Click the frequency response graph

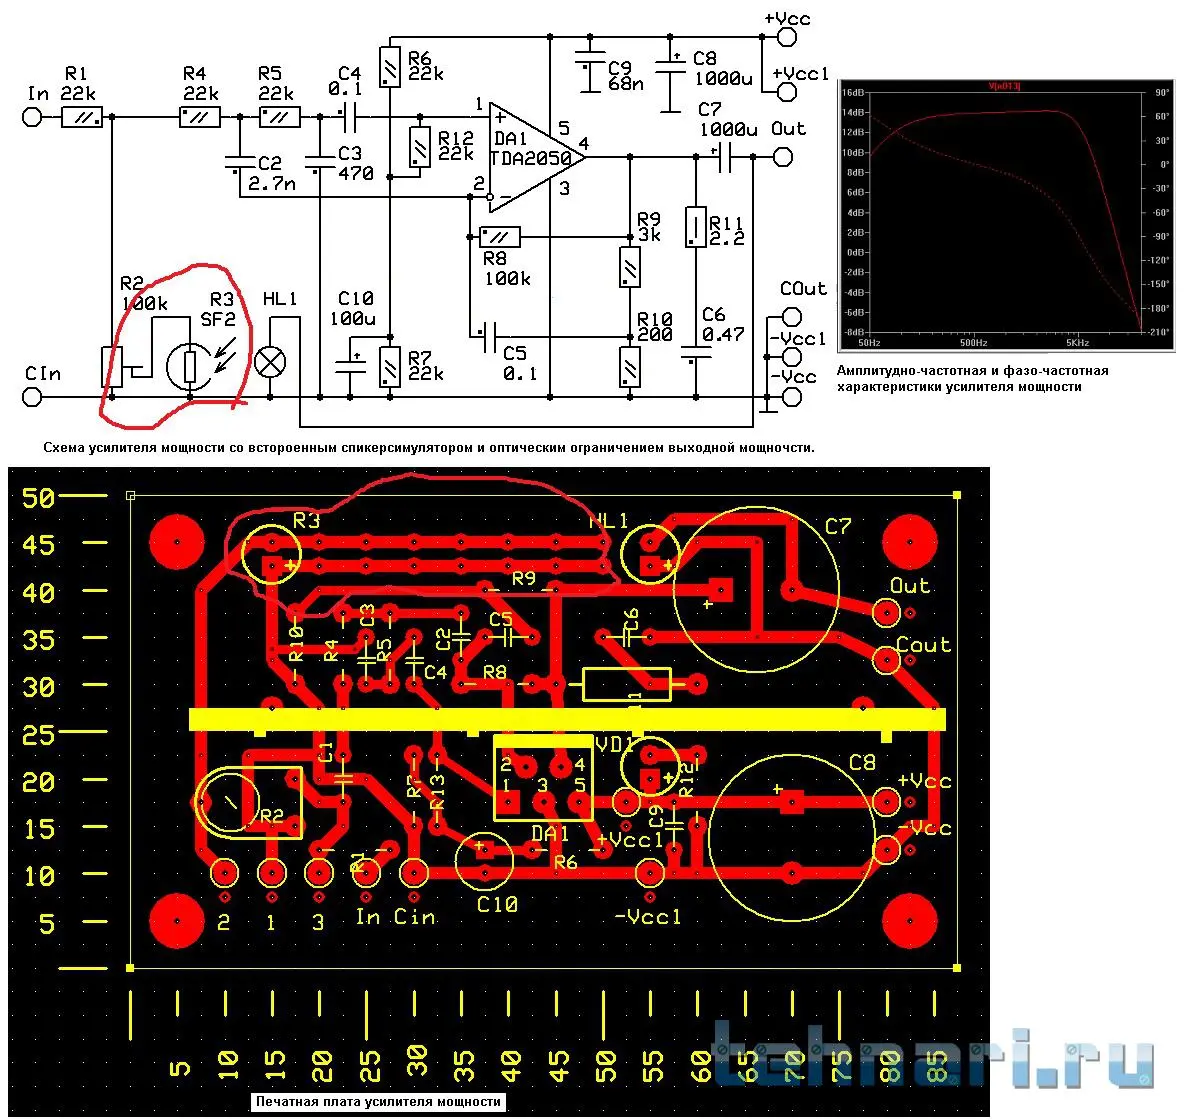tap(1006, 215)
